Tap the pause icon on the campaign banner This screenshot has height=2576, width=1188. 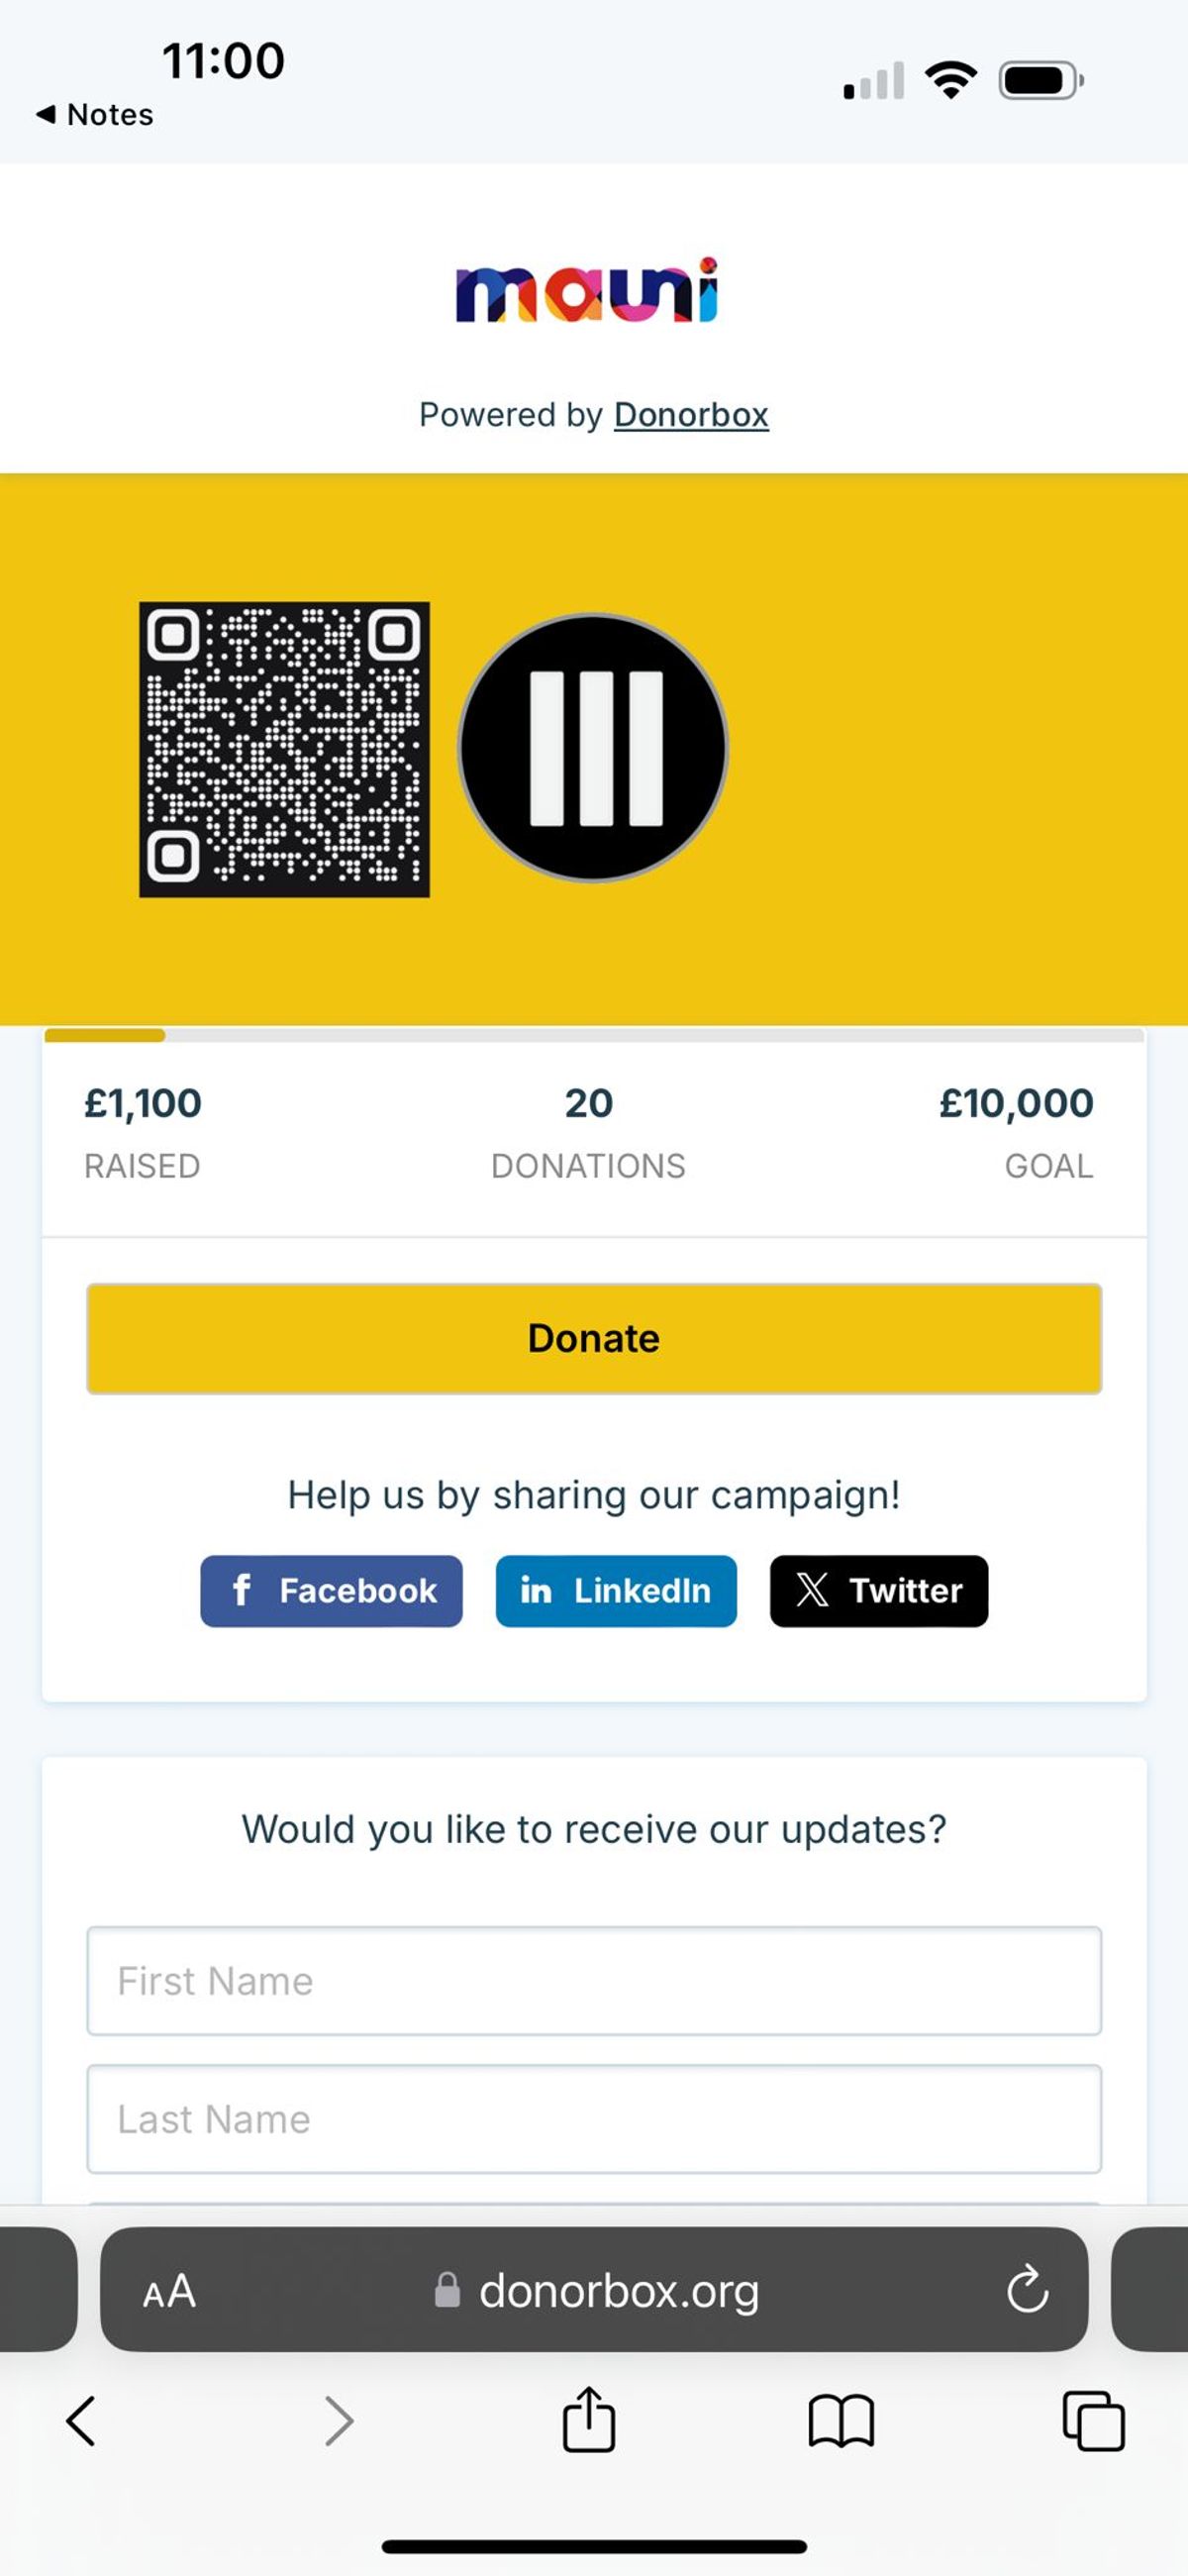(x=593, y=748)
